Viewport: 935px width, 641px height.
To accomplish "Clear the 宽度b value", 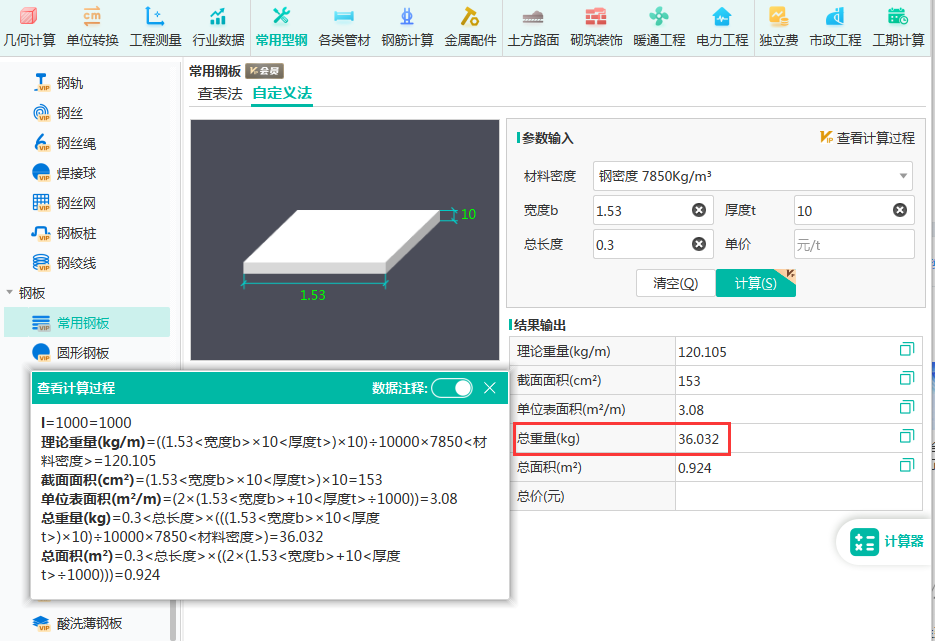I will pos(699,210).
